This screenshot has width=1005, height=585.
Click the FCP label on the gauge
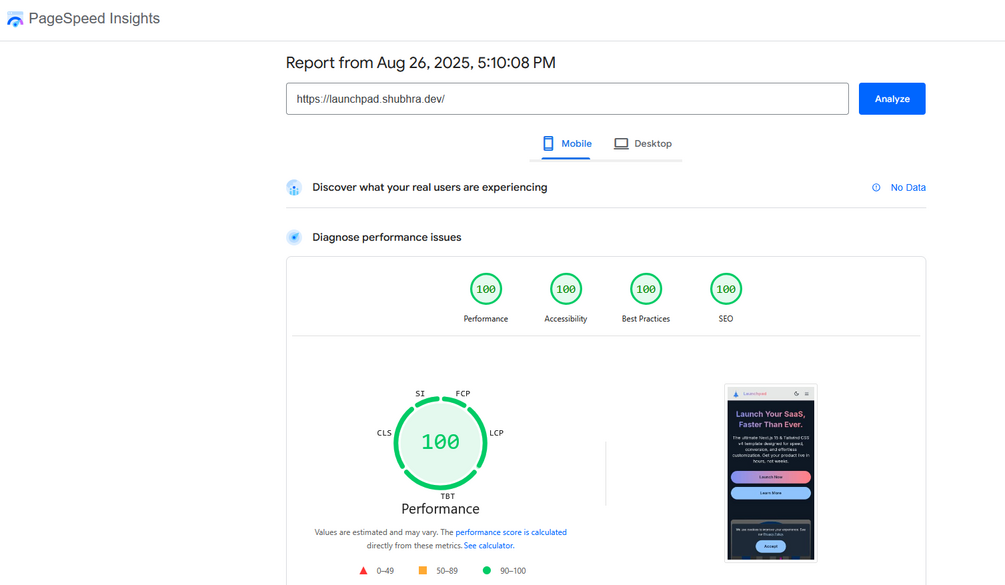click(463, 393)
